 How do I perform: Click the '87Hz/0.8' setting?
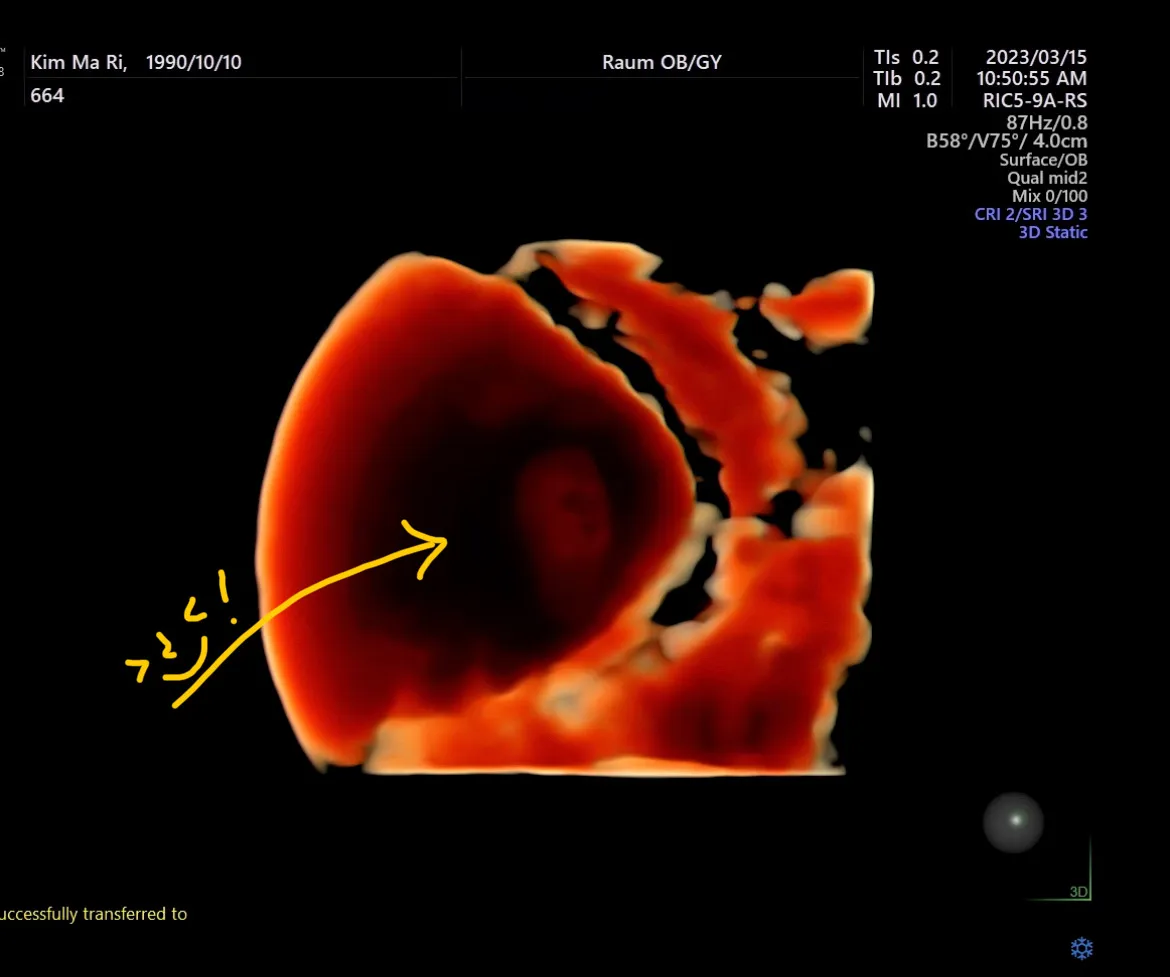pyautogui.click(x=1046, y=122)
